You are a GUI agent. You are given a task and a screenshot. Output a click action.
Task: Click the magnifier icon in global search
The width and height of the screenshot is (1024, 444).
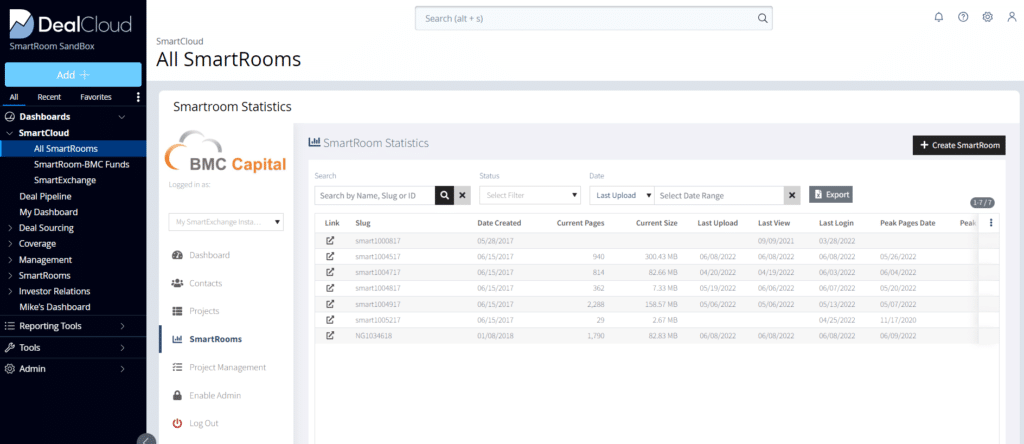[x=762, y=18]
